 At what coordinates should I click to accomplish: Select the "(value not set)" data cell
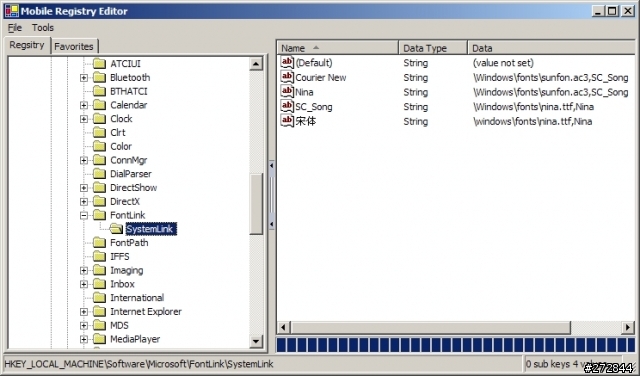[x=503, y=63]
